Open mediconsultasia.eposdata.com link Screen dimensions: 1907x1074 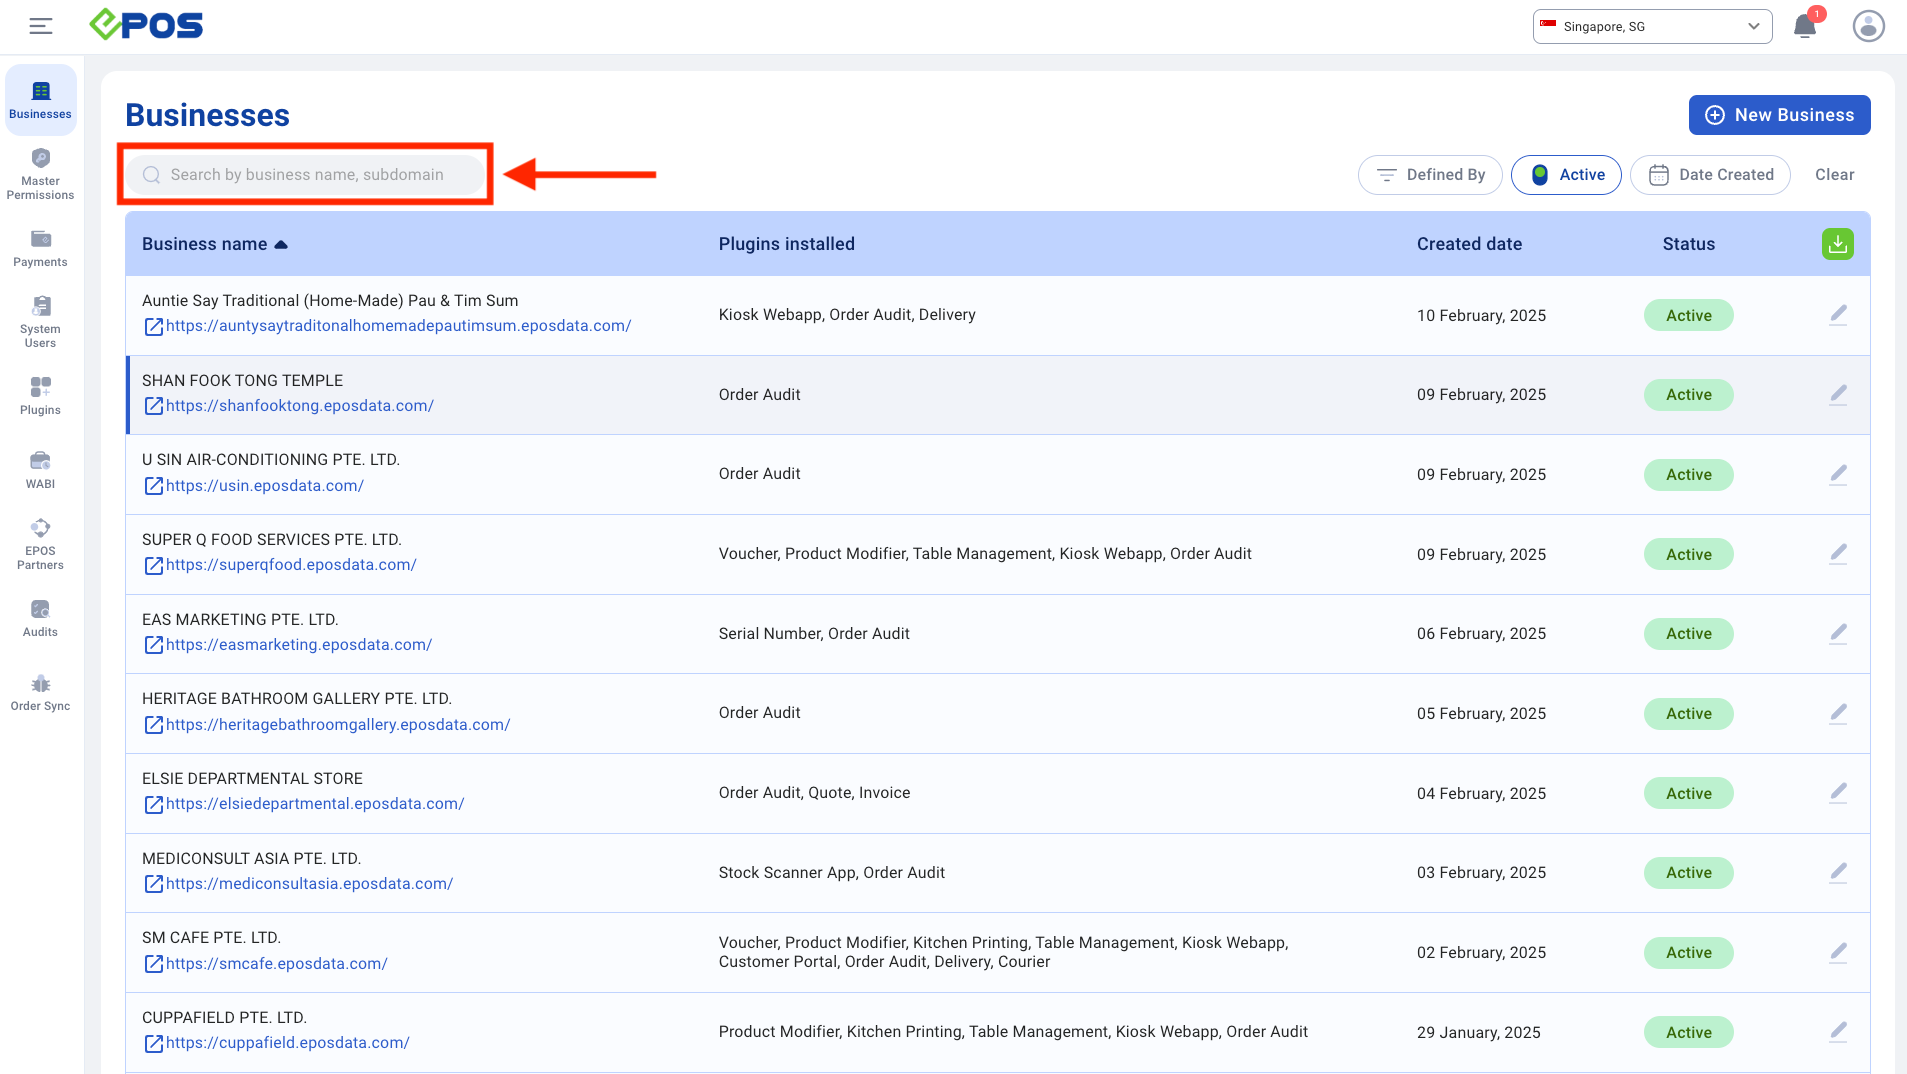(309, 884)
